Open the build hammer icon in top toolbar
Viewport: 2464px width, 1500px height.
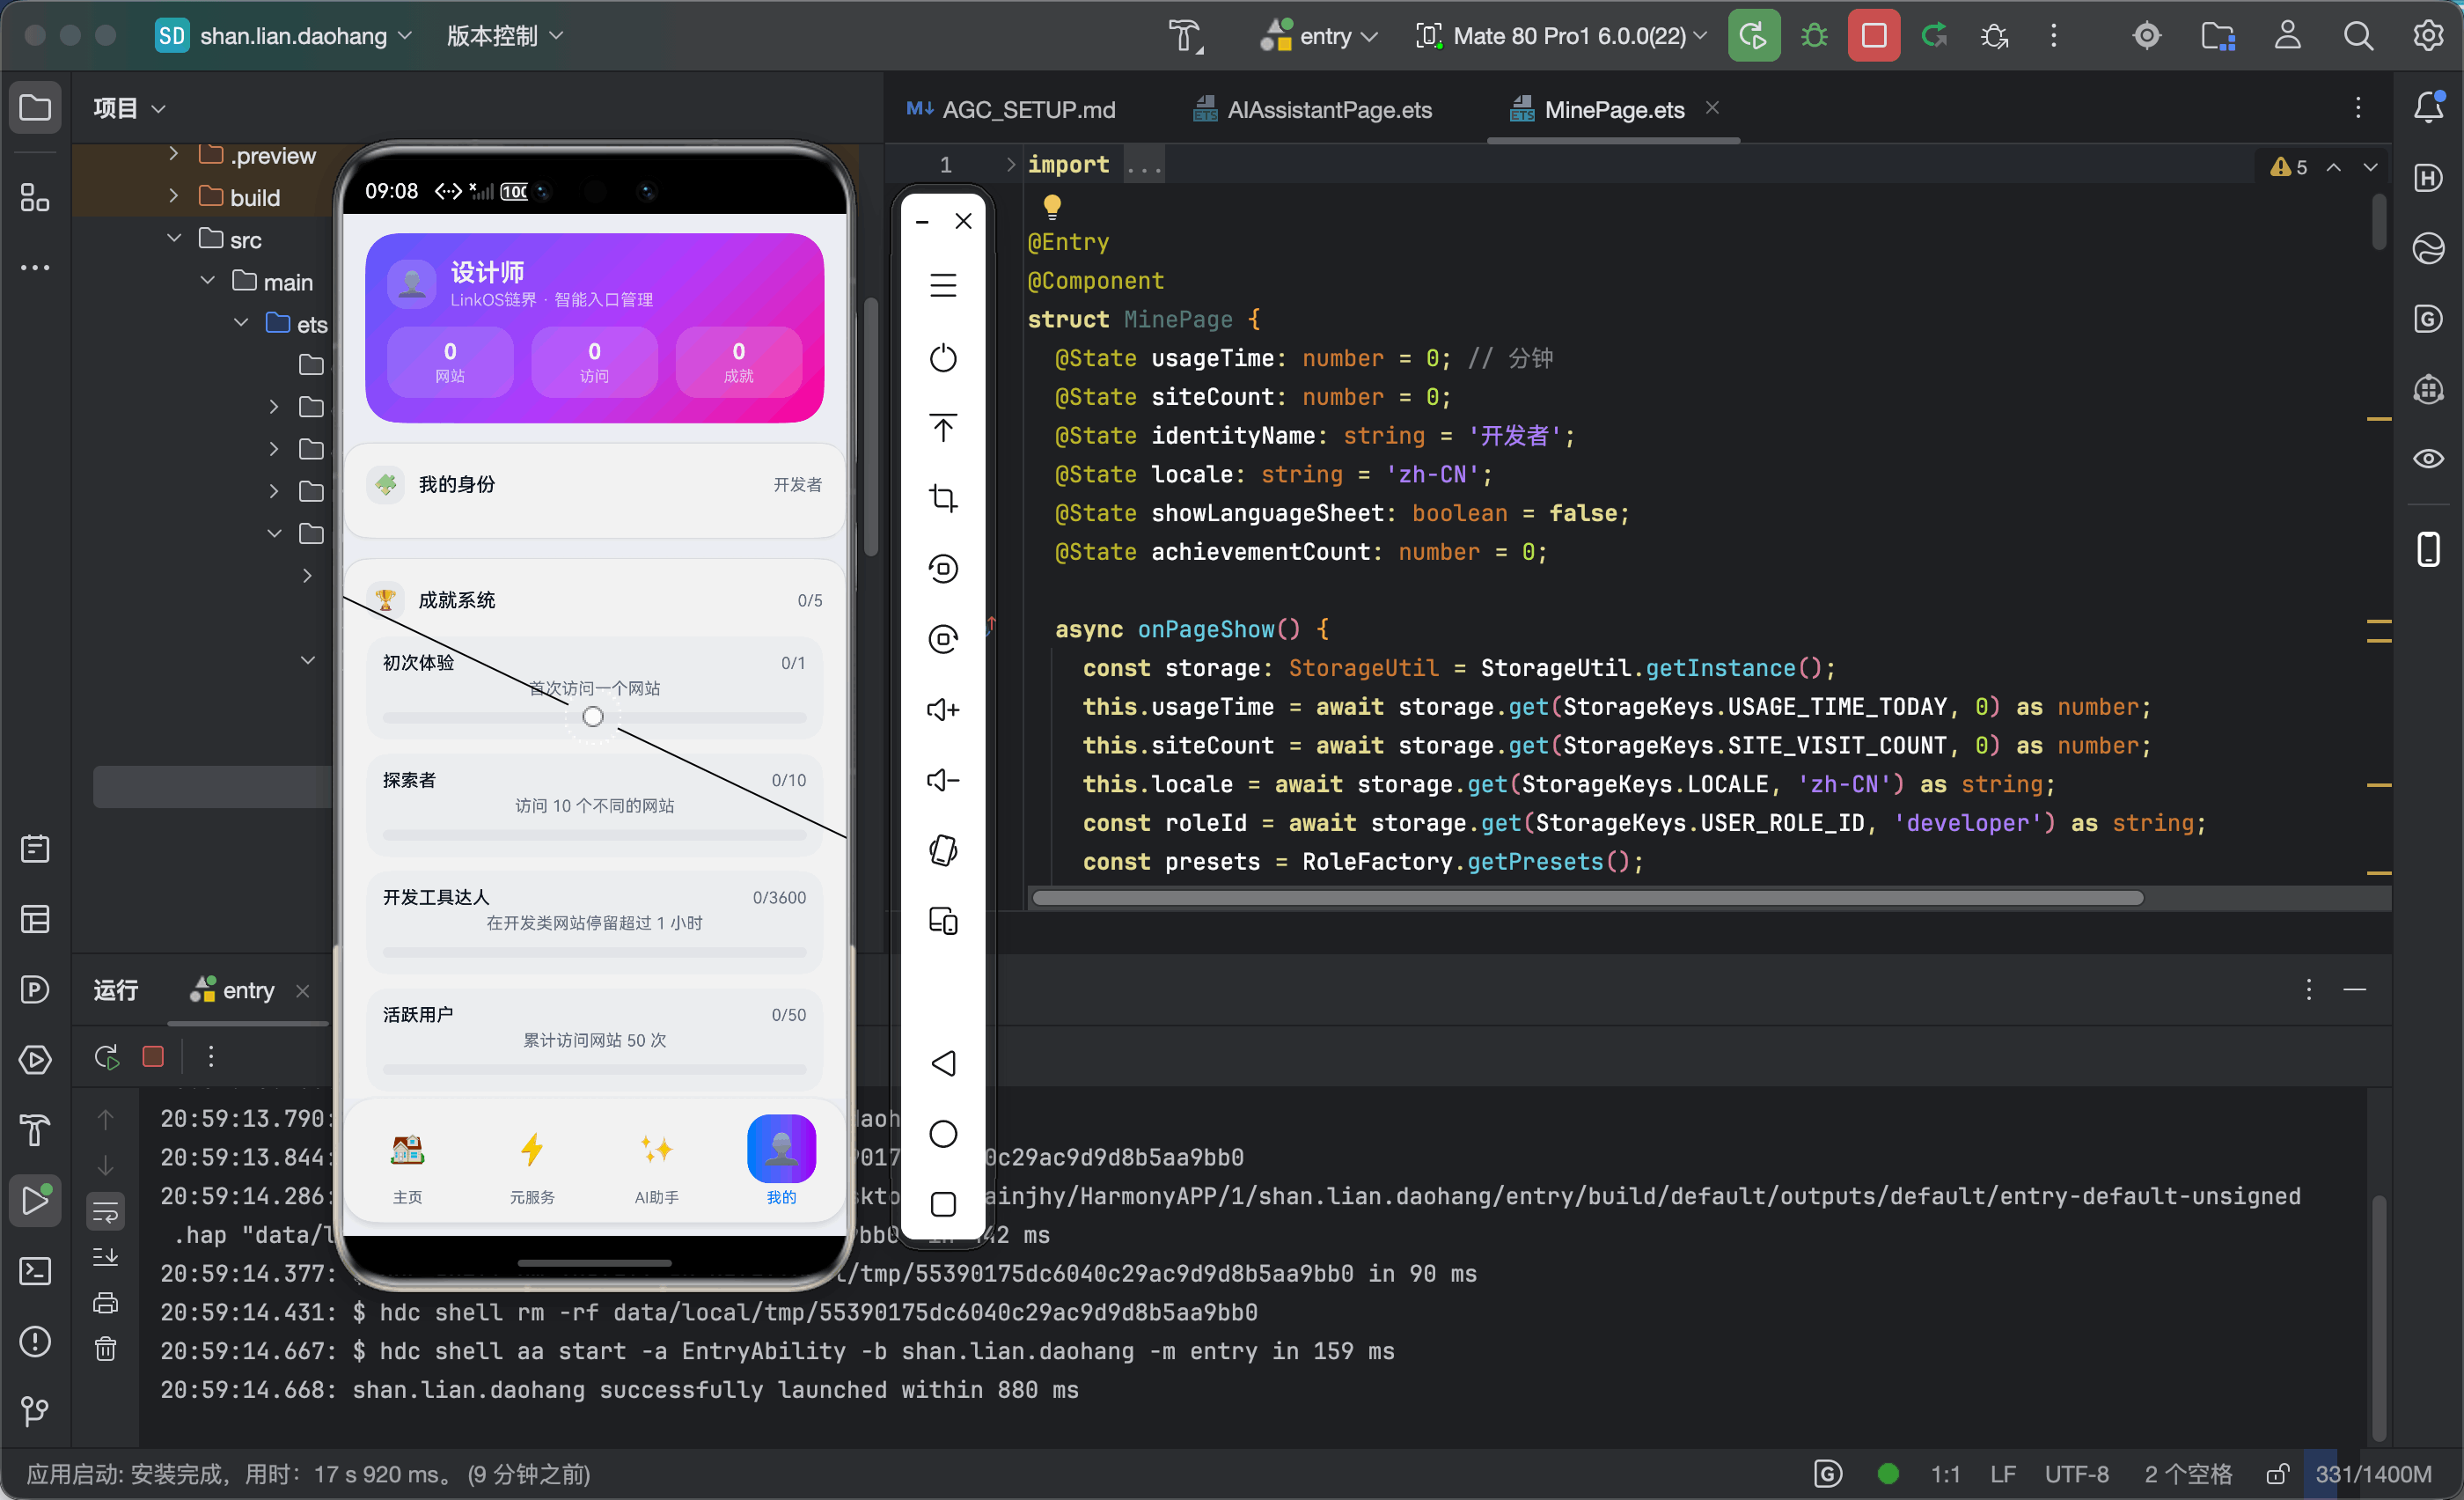point(1185,36)
